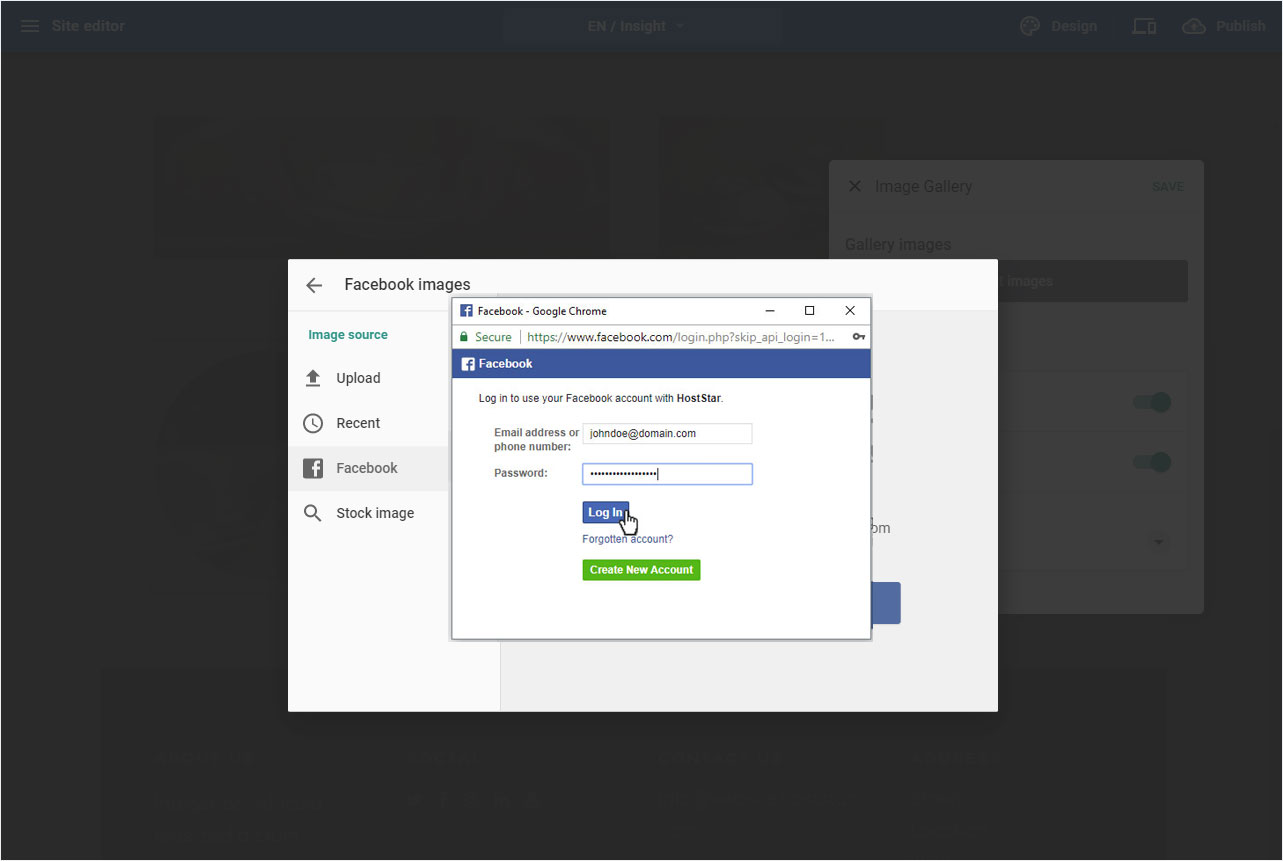Click the Facebook favicon in the popup title bar
This screenshot has height=861, width=1283.
pyautogui.click(x=466, y=311)
